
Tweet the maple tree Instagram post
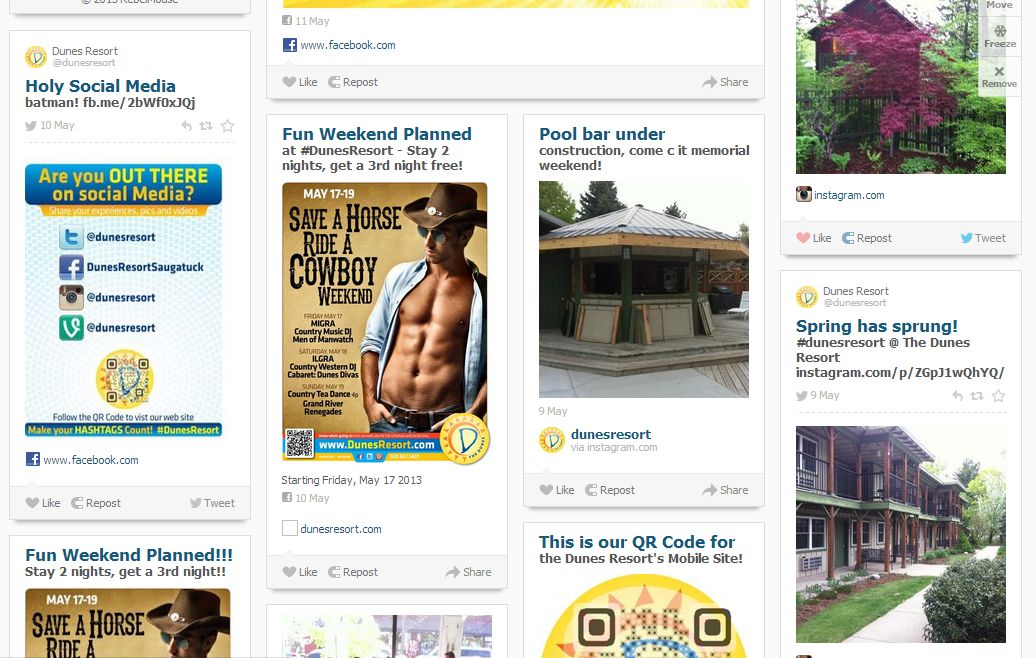(x=983, y=238)
